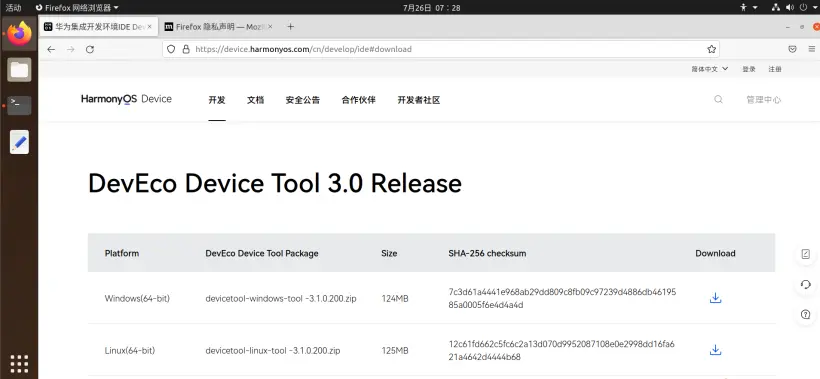Reload the current page
The image size is (820, 379).
[x=90, y=49]
